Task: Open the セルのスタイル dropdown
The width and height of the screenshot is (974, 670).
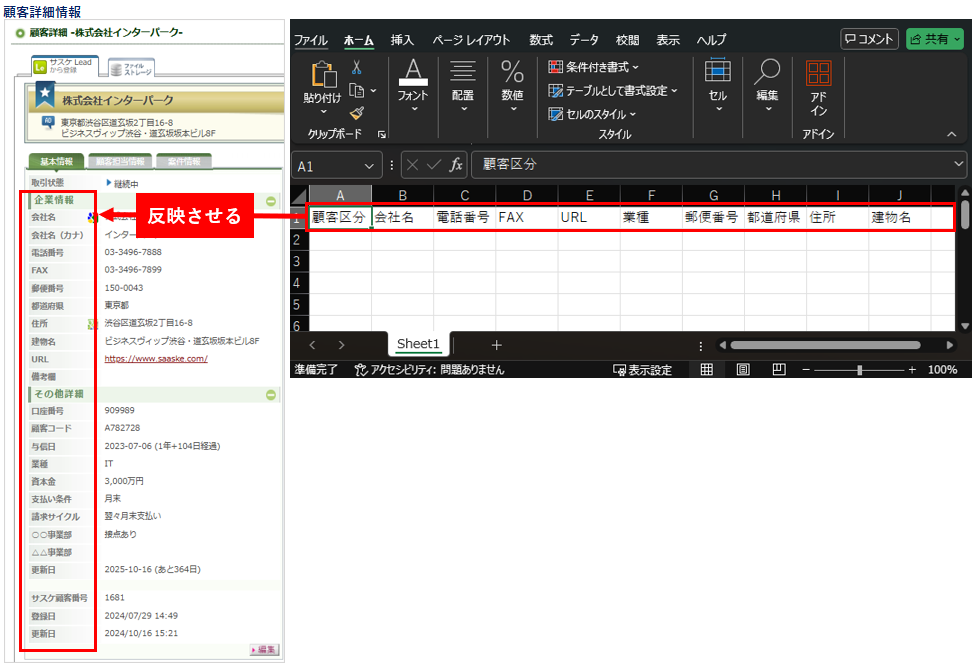Action: coord(593,114)
